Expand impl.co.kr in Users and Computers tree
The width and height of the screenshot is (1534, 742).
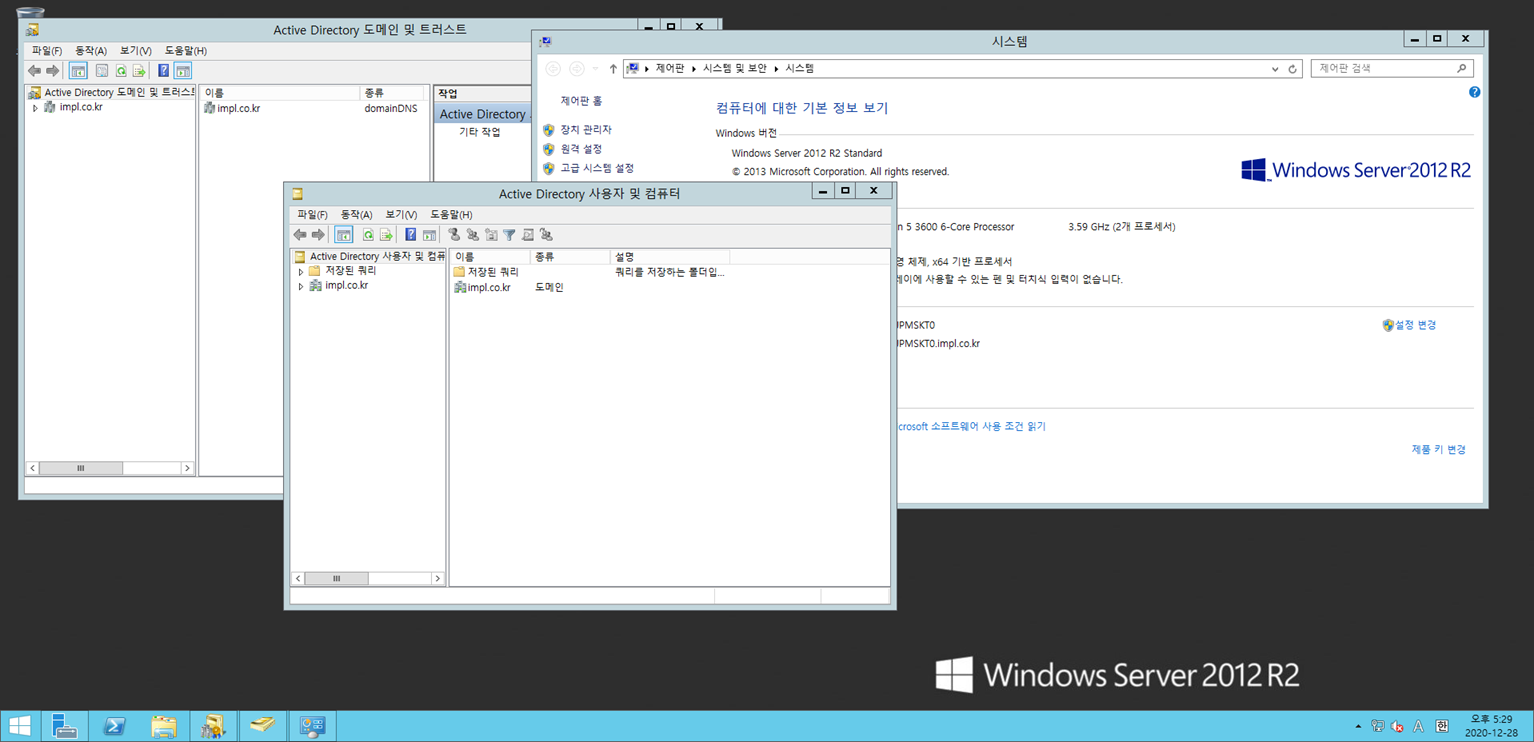[x=301, y=286]
